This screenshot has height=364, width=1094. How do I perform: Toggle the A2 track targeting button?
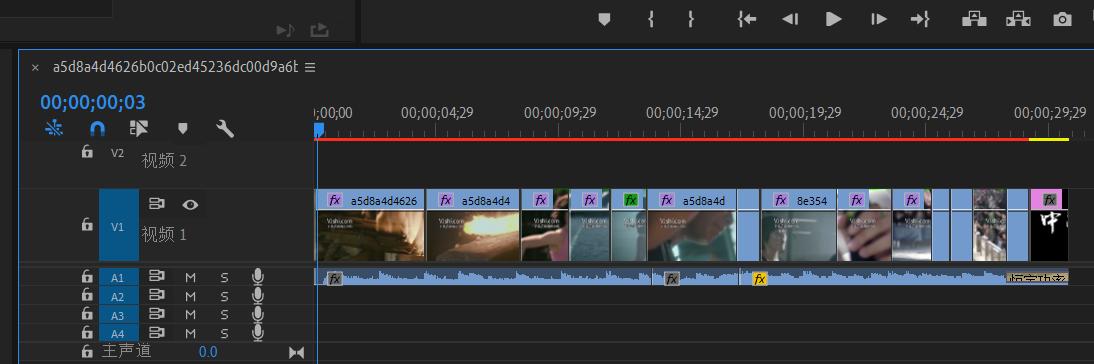pyautogui.click(x=119, y=296)
